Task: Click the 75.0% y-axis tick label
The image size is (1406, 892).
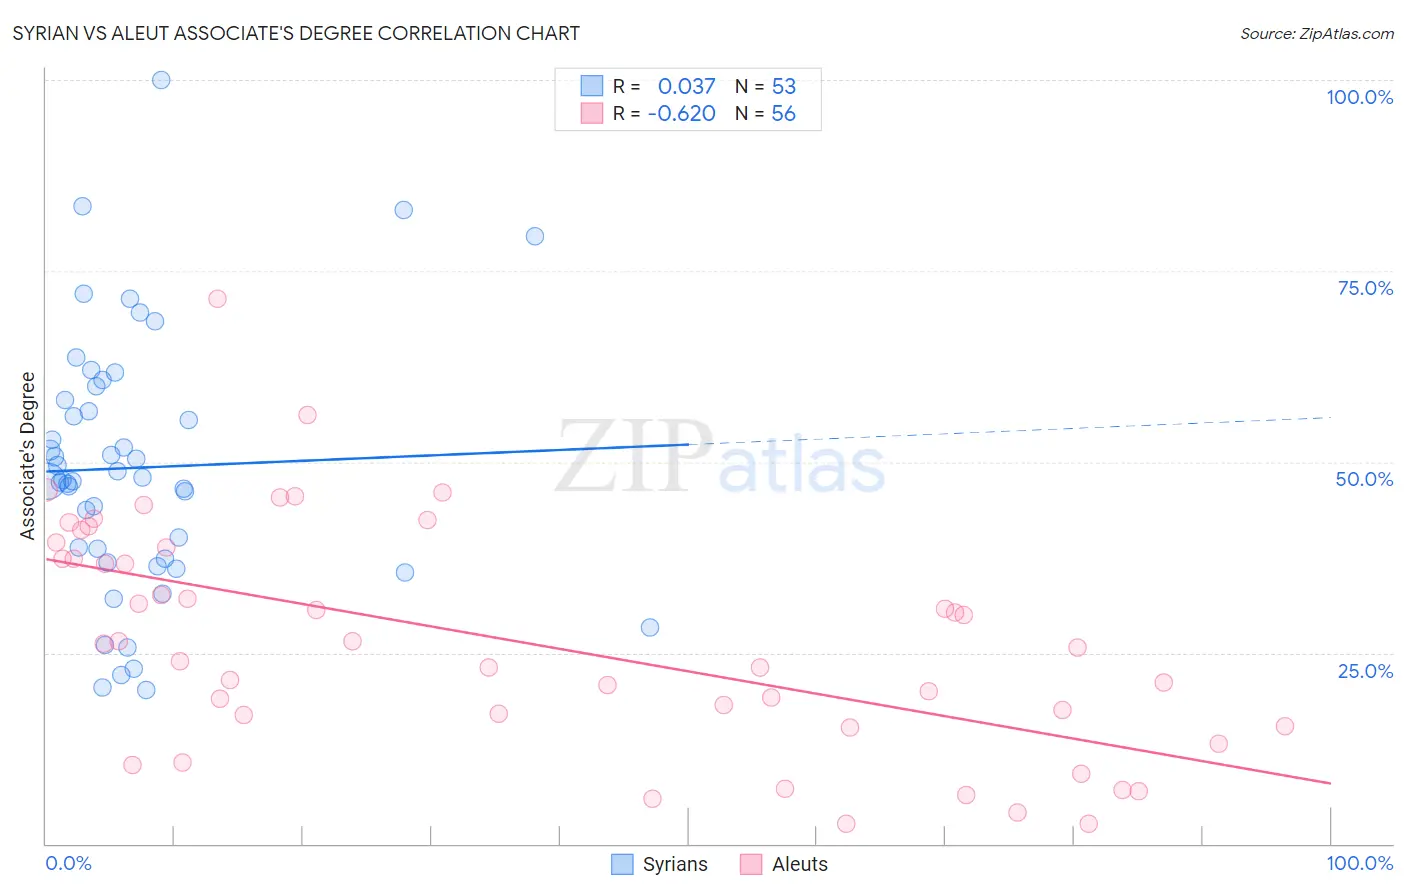Action: (1365, 288)
